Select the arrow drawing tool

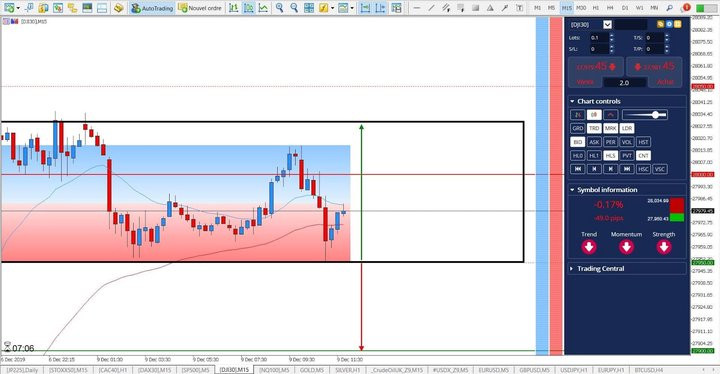pos(505,8)
